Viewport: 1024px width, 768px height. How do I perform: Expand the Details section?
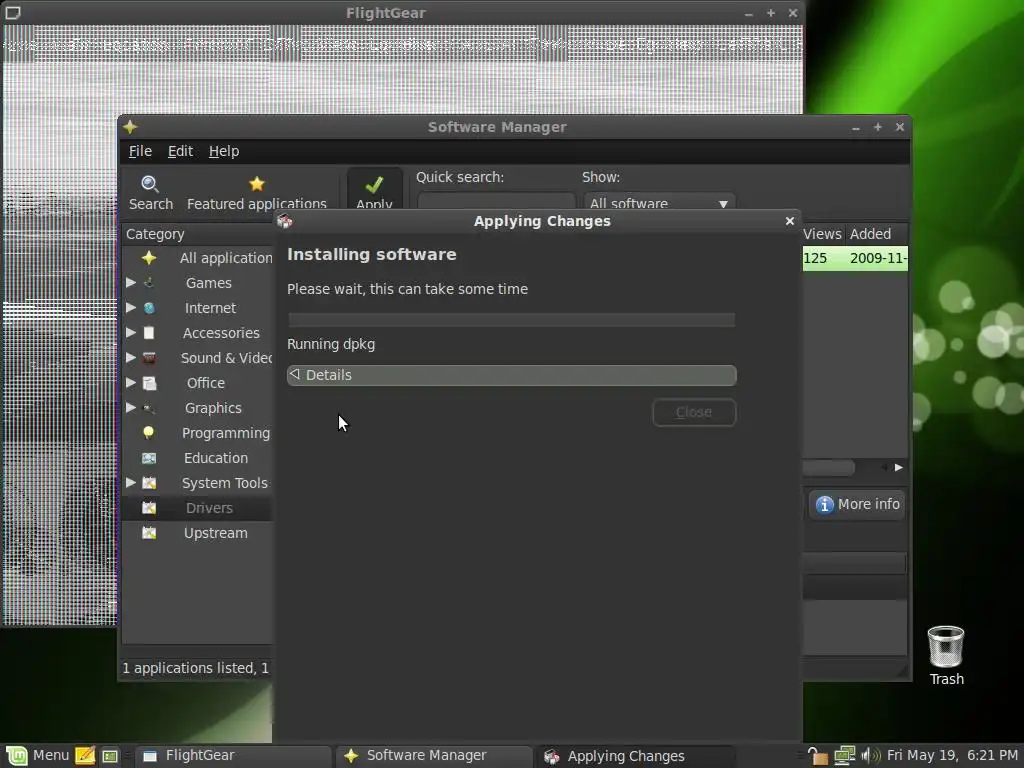click(x=511, y=375)
